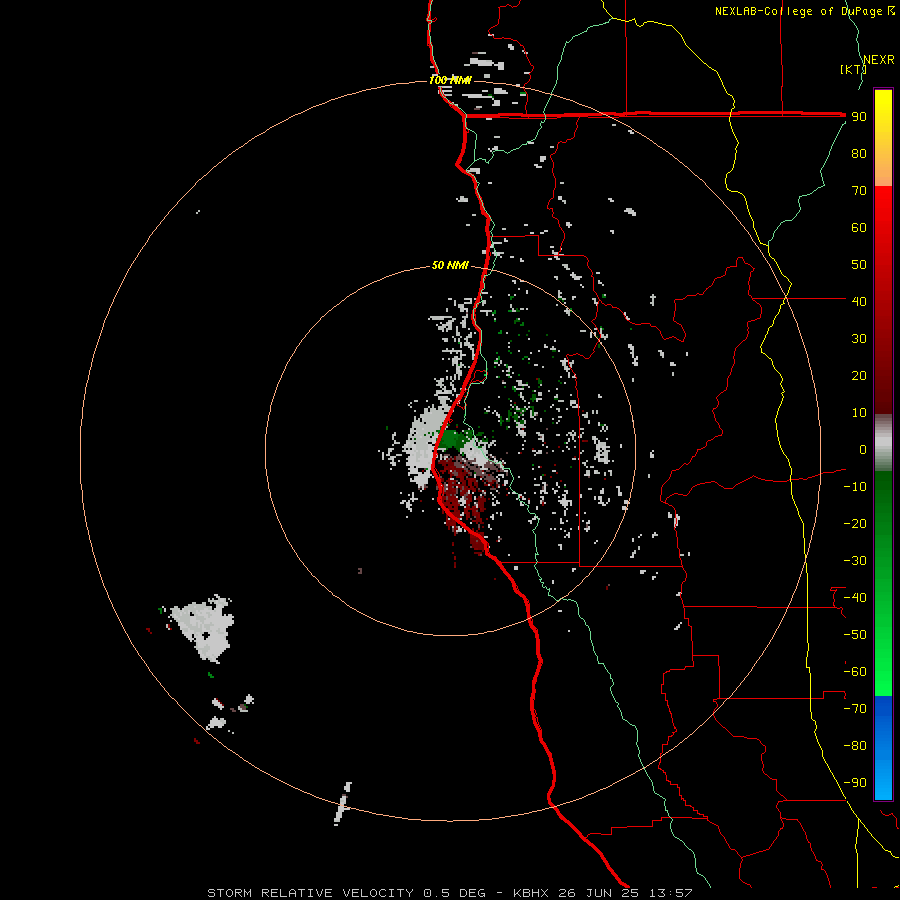Click the 90 value on the velocity scale
The width and height of the screenshot is (900, 900).
click(859, 117)
